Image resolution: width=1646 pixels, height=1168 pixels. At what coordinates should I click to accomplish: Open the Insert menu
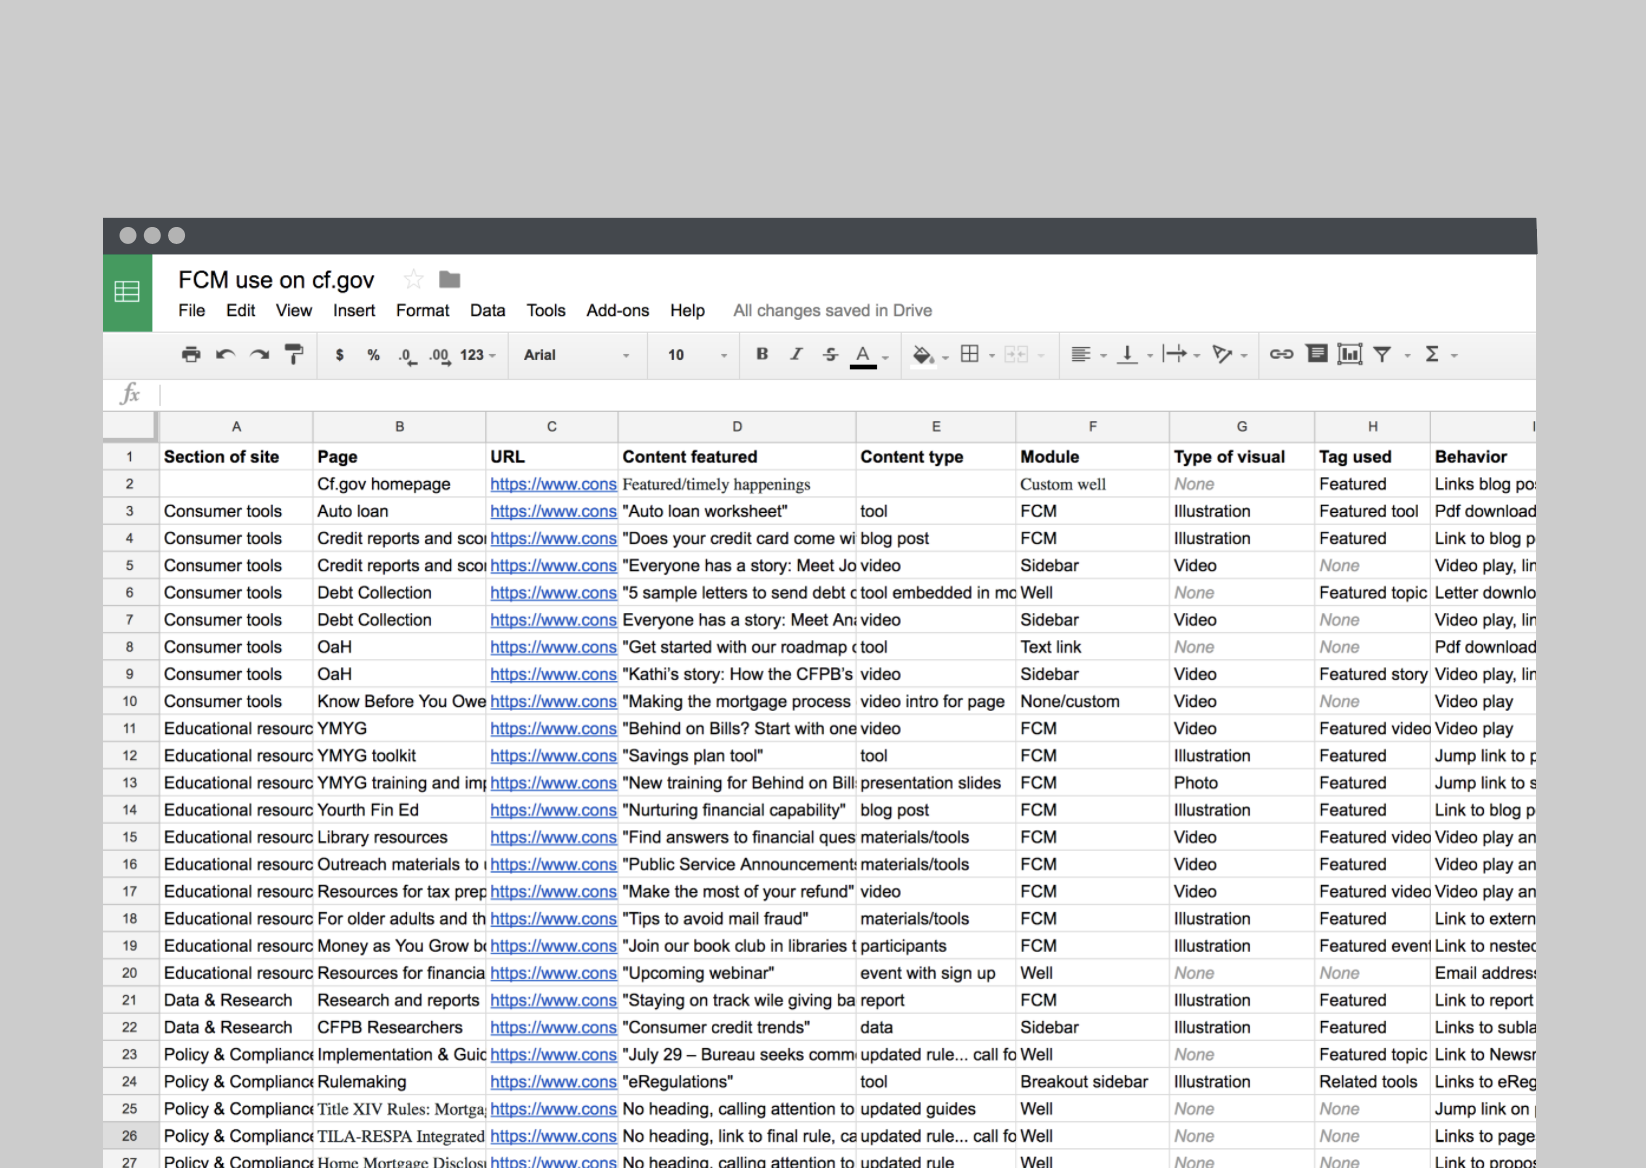(x=354, y=311)
